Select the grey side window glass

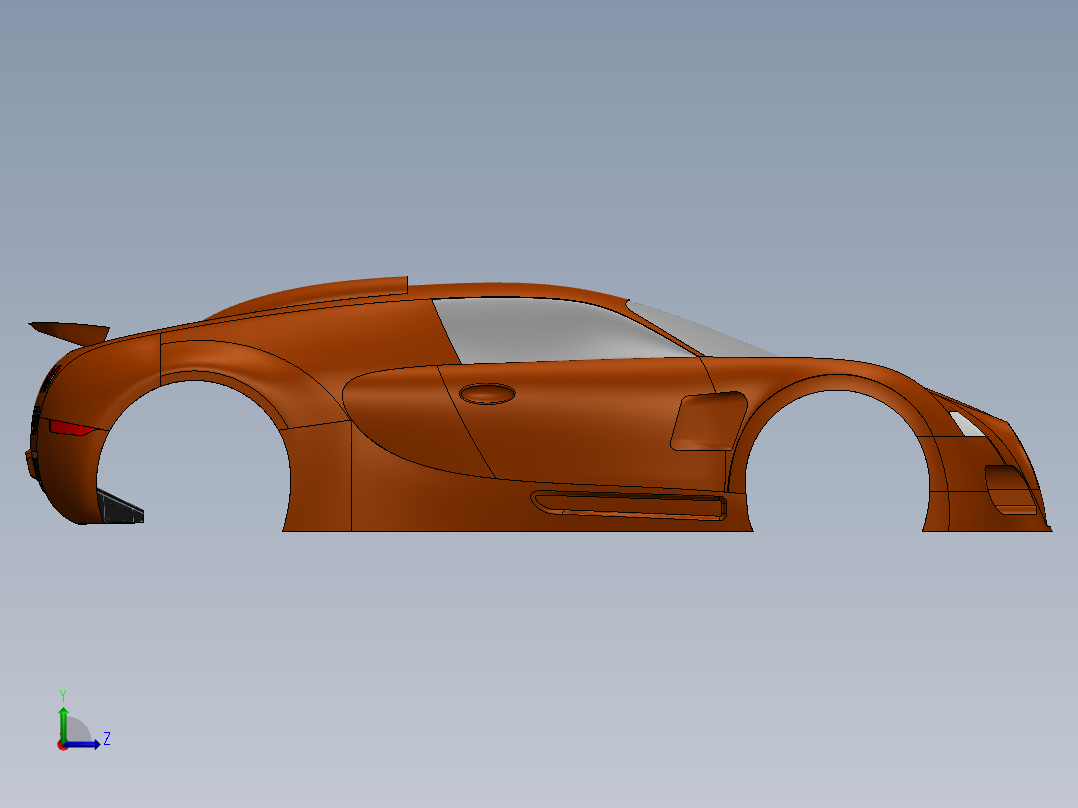pos(550,329)
